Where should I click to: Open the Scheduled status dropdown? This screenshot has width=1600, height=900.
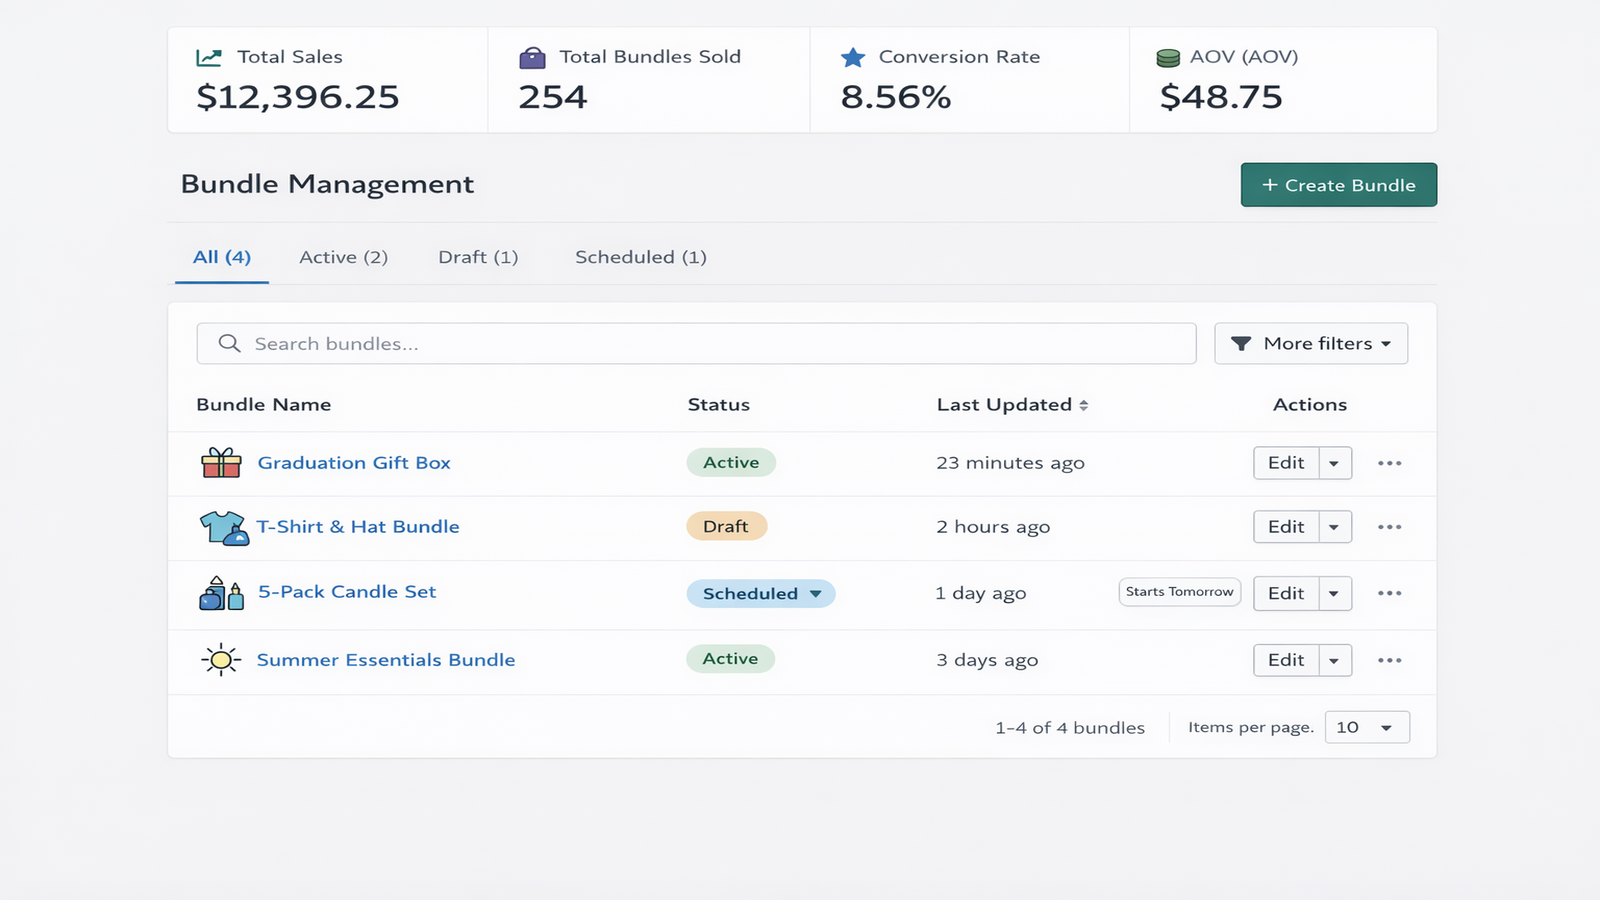pos(761,593)
